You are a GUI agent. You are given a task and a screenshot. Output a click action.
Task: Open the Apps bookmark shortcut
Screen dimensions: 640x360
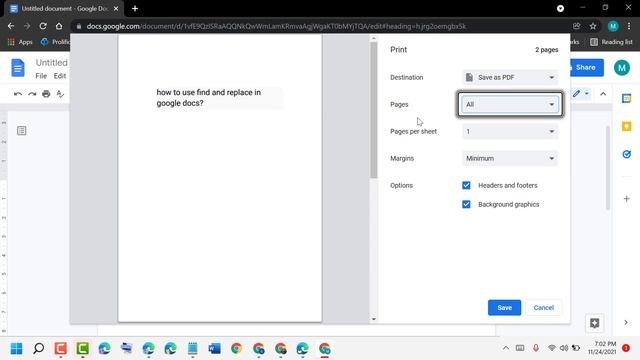20,42
